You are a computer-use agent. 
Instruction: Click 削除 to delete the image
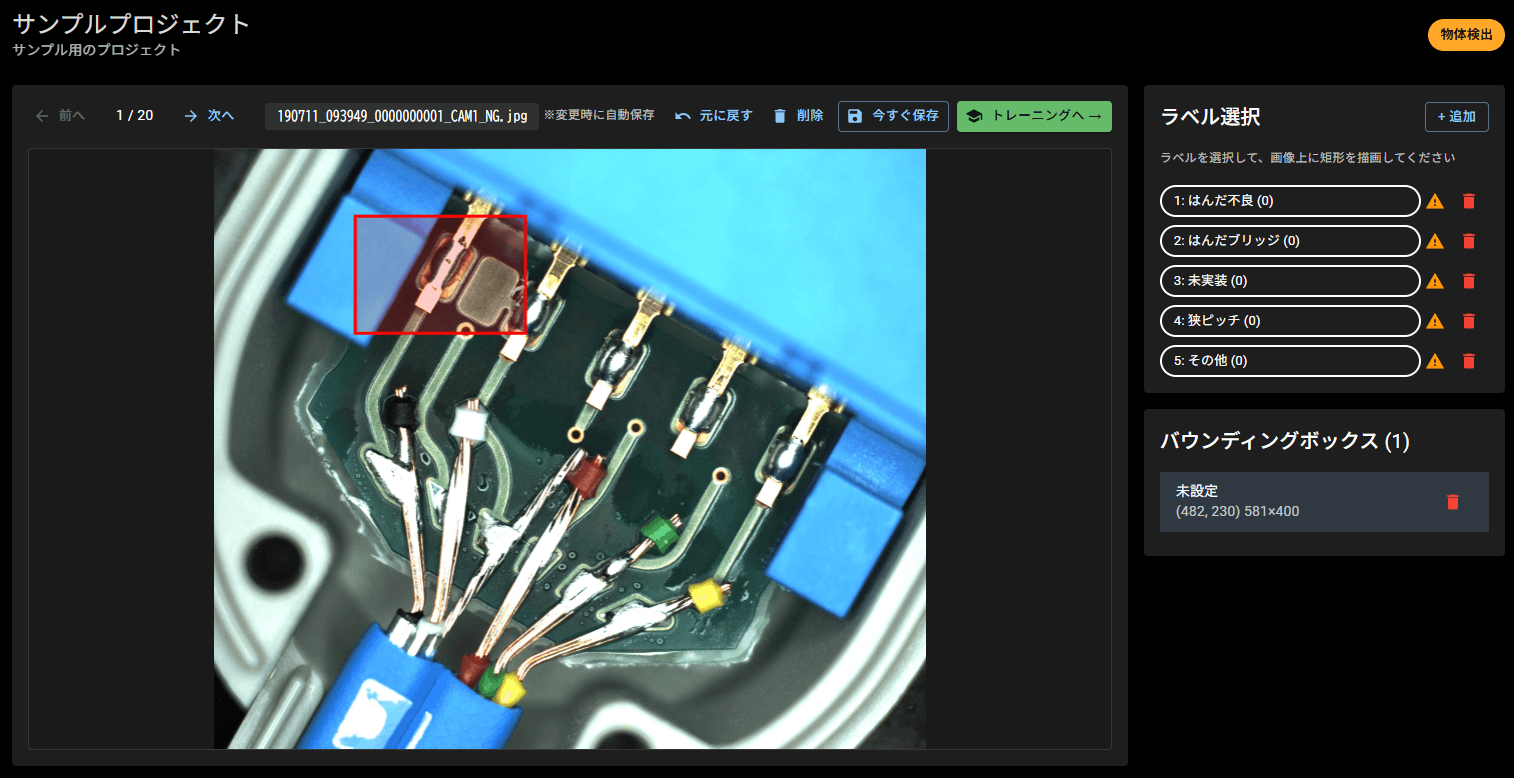point(798,116)
